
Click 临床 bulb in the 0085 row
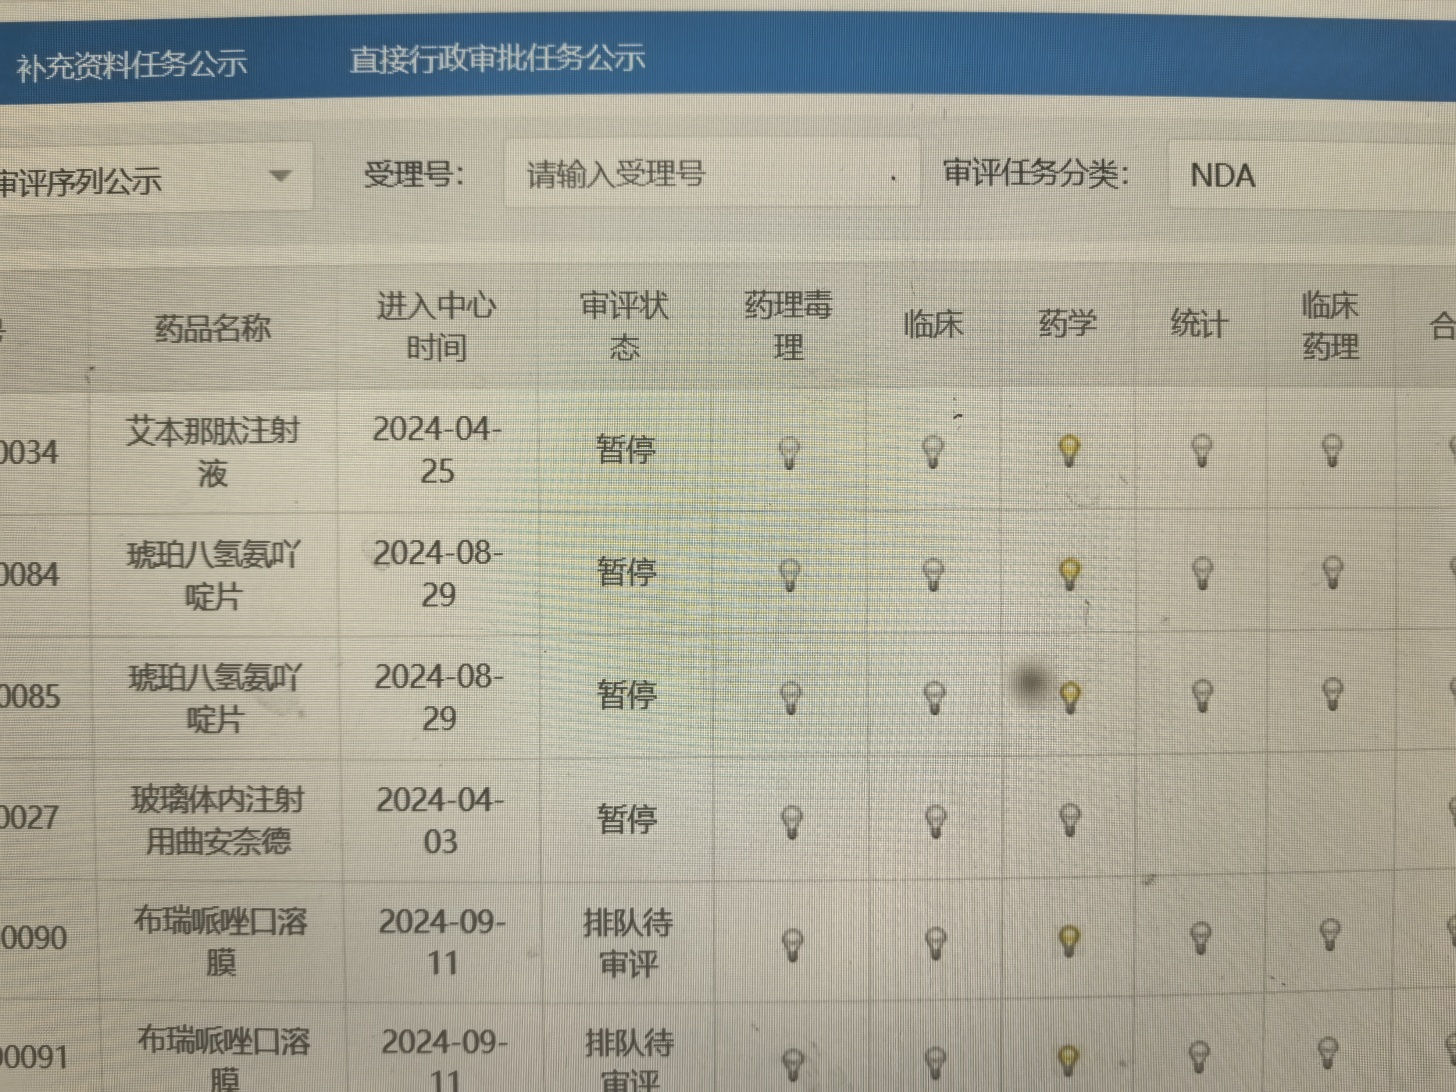coord(934,697)
